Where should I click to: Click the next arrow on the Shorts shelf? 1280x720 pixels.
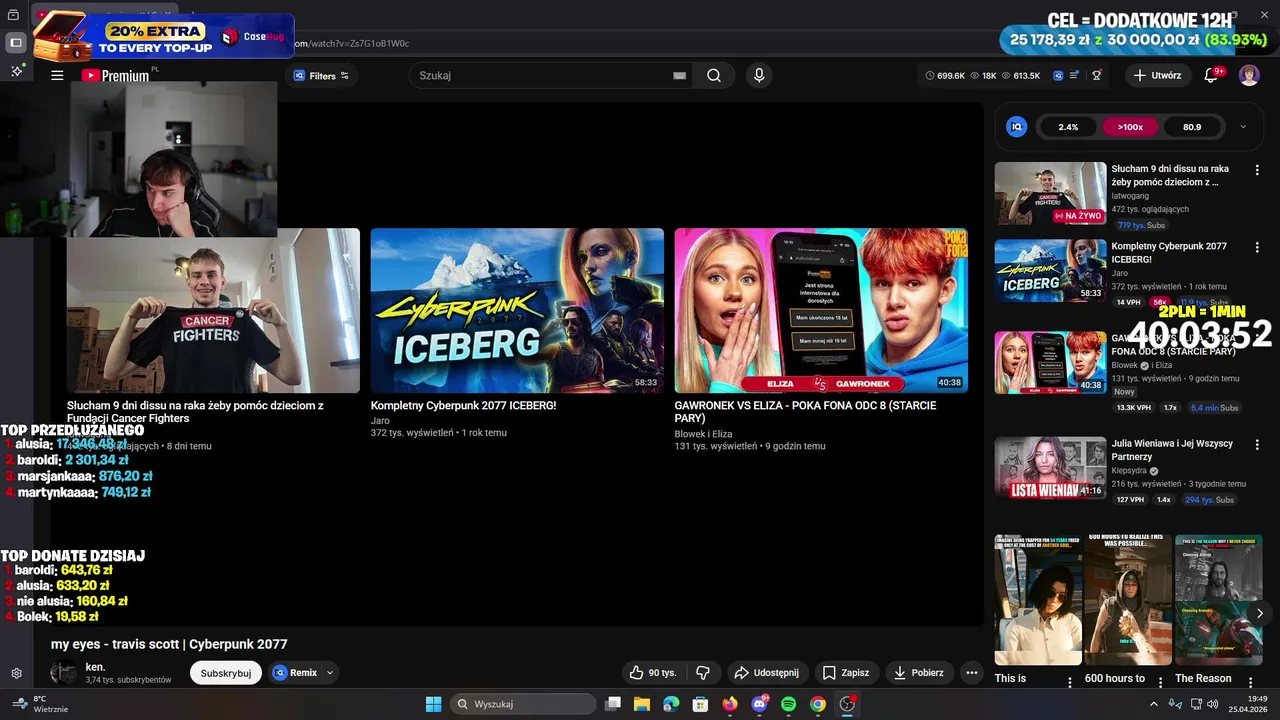tap(1259, 613)
